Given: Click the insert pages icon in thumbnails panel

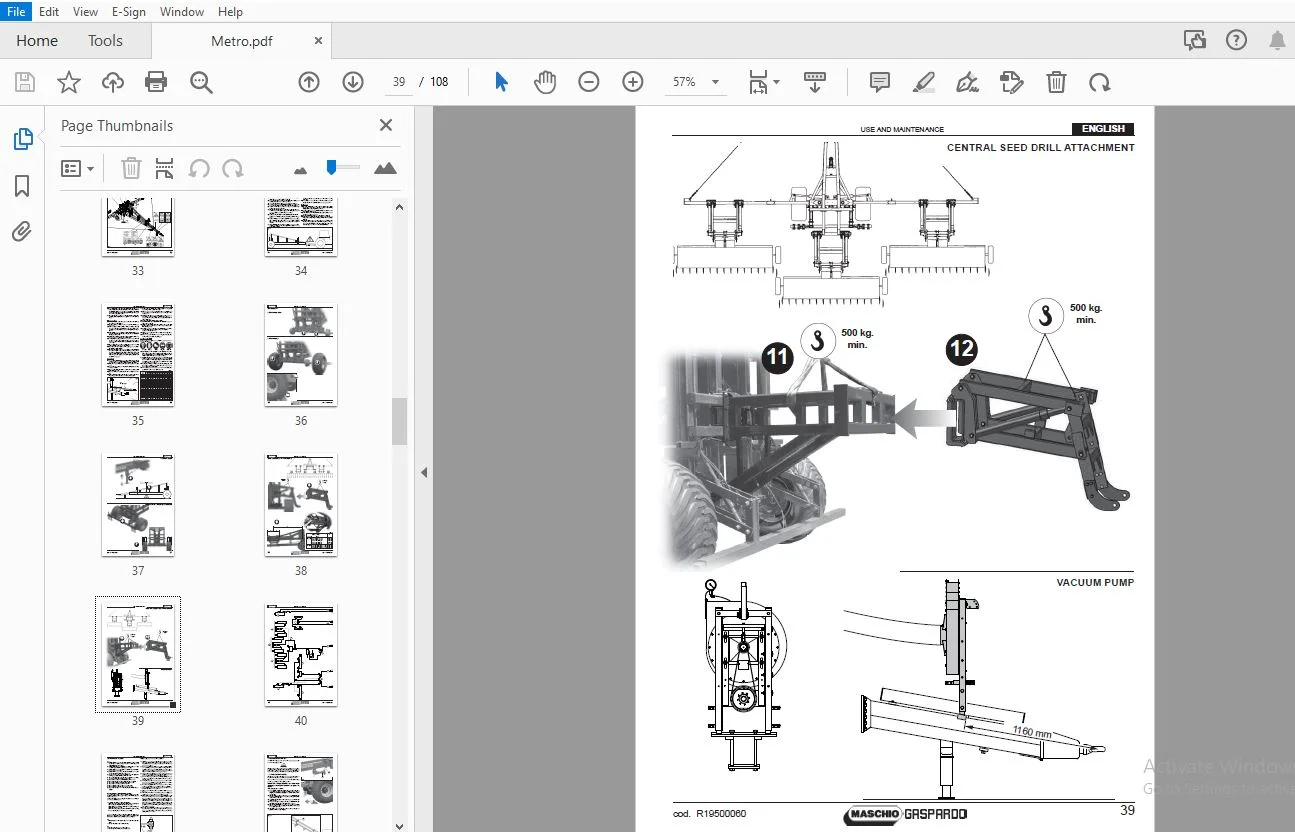Looking at the screenshot, I should [x=164, y=169].
